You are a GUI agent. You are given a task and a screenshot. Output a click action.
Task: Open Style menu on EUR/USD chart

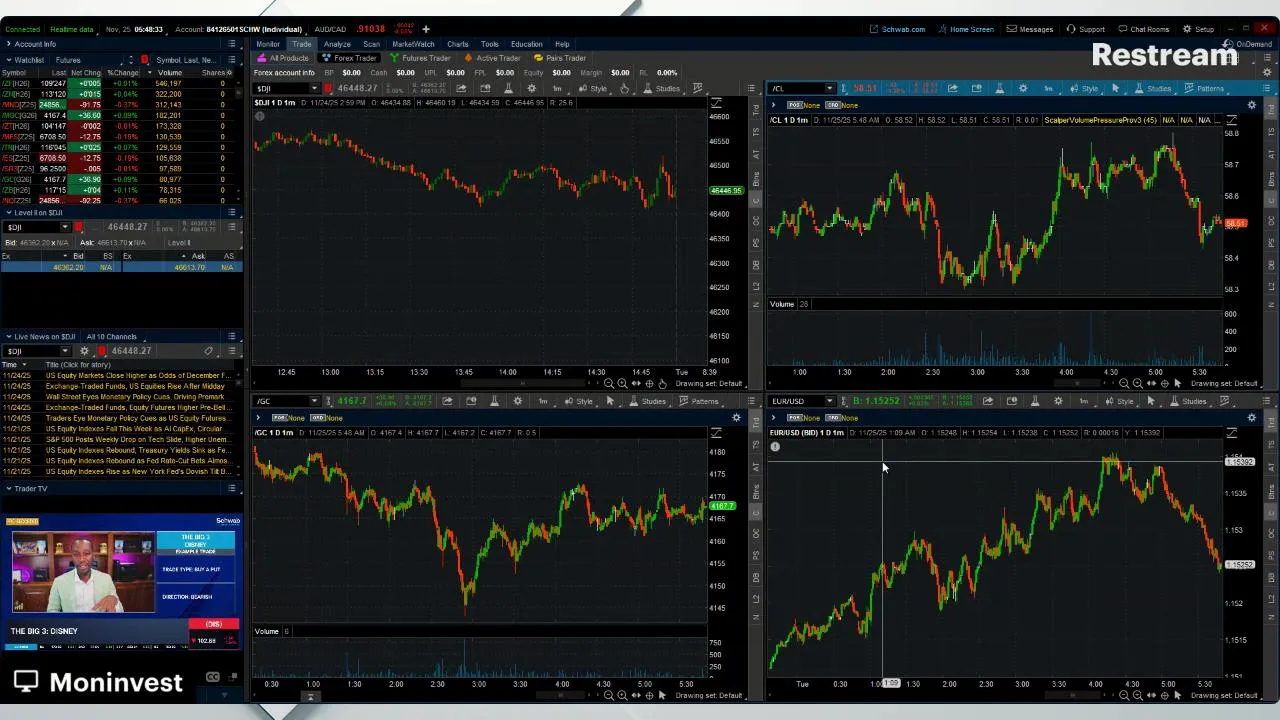coord(1119,401)
